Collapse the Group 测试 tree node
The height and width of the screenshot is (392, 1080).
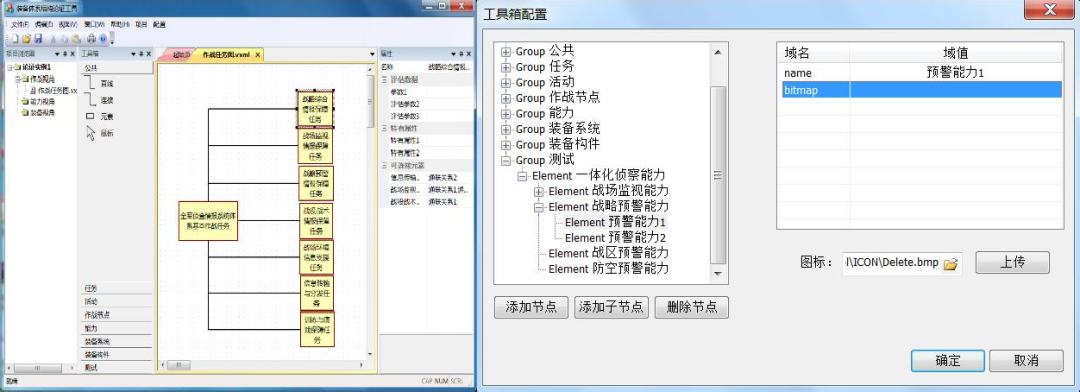(x=506, y=161)
